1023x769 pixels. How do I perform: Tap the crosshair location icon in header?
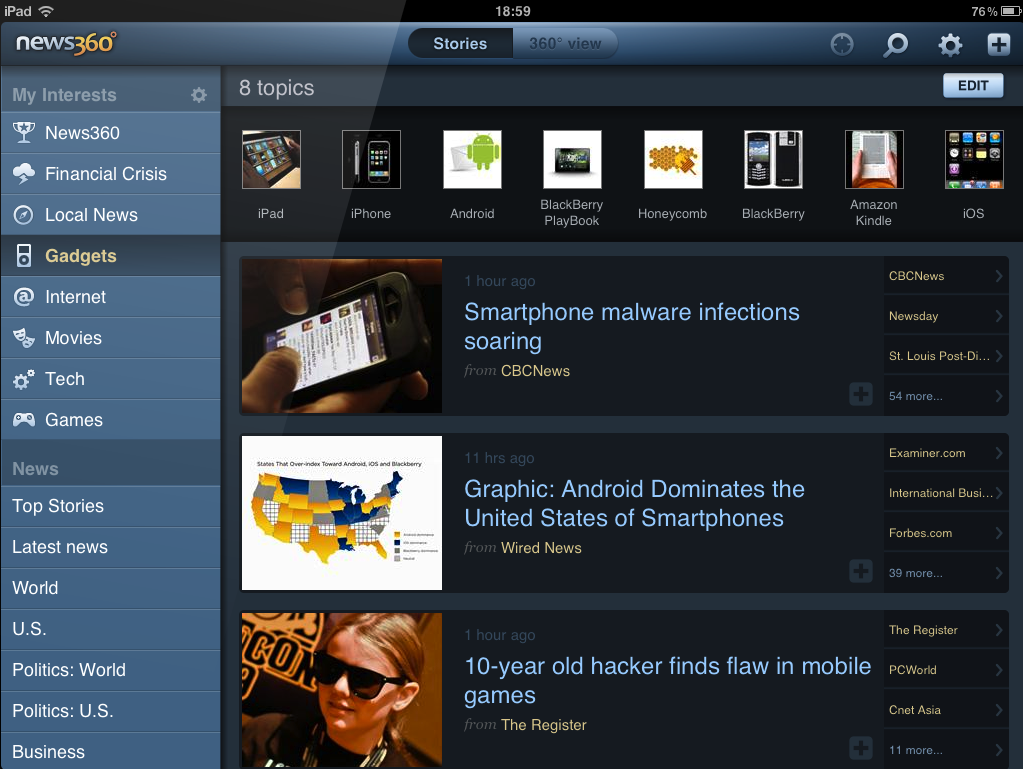[x=842, y=44]
